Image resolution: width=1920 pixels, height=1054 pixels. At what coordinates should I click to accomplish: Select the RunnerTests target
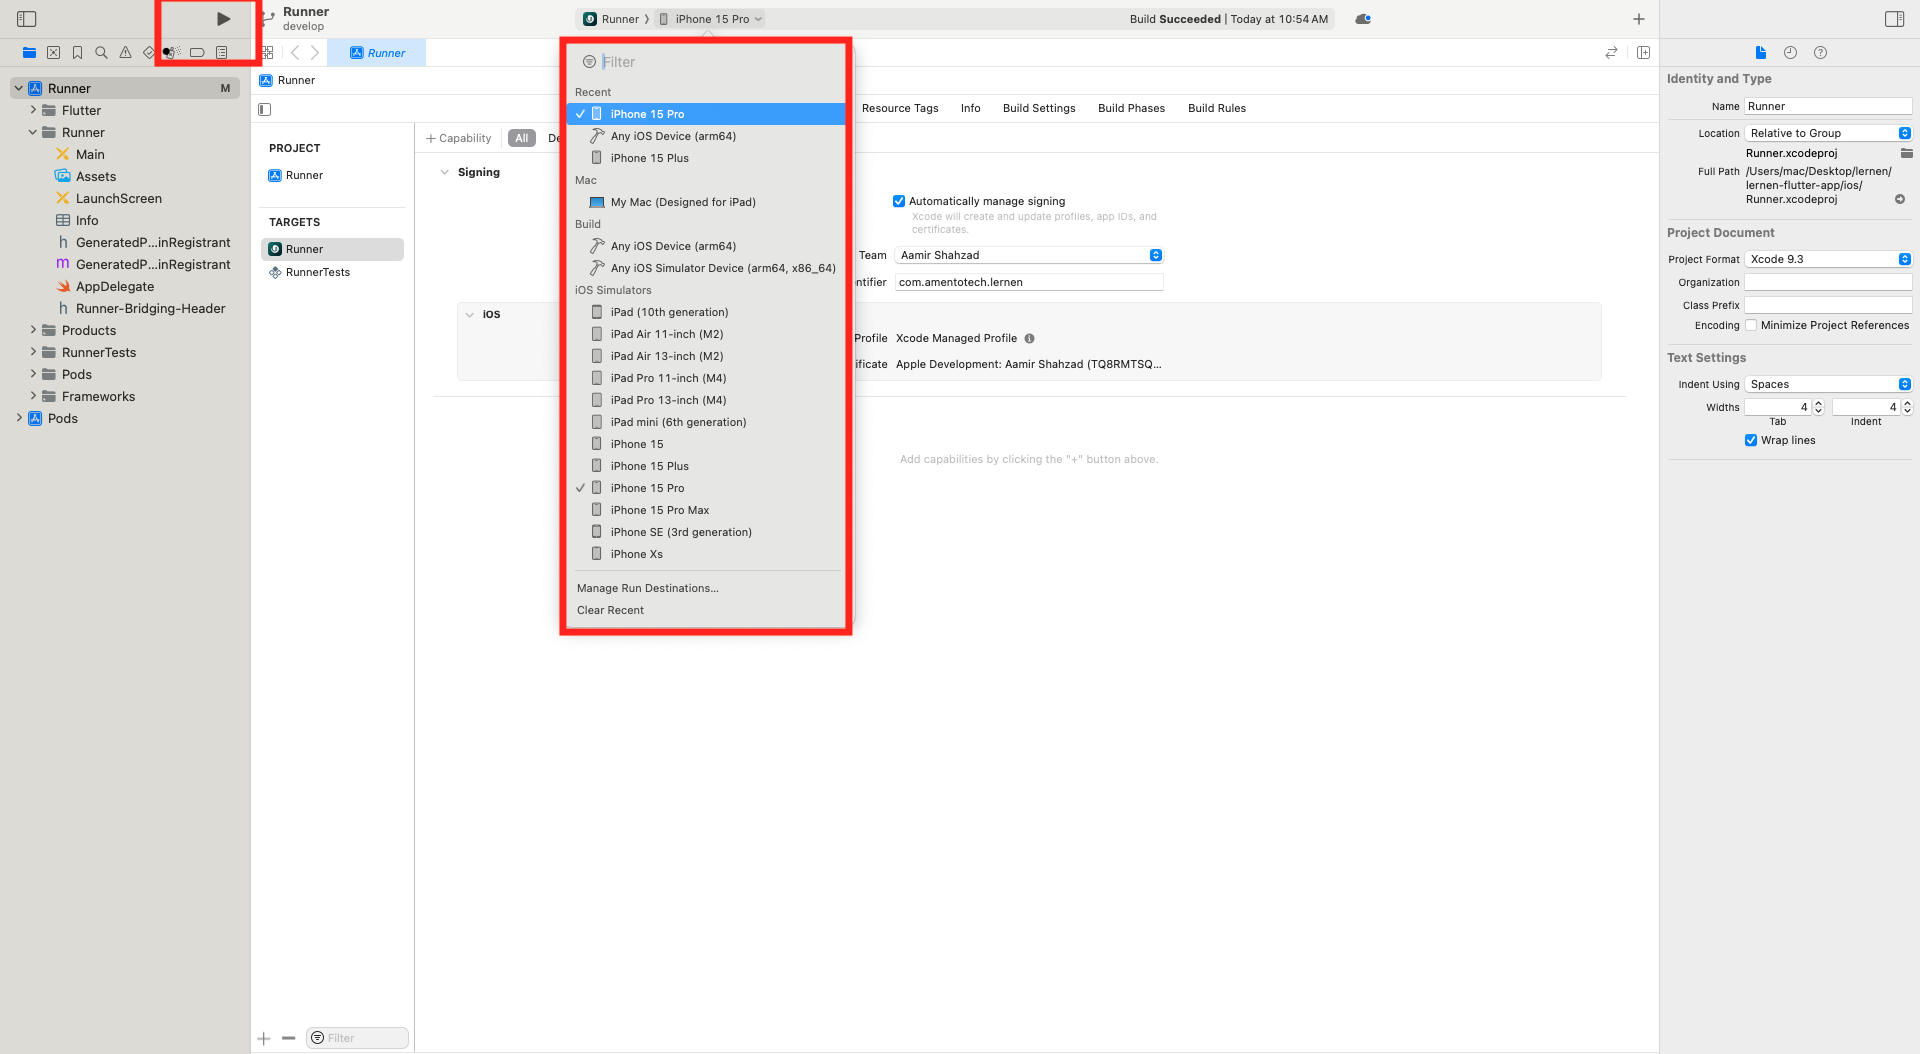[x=333, y=272]
